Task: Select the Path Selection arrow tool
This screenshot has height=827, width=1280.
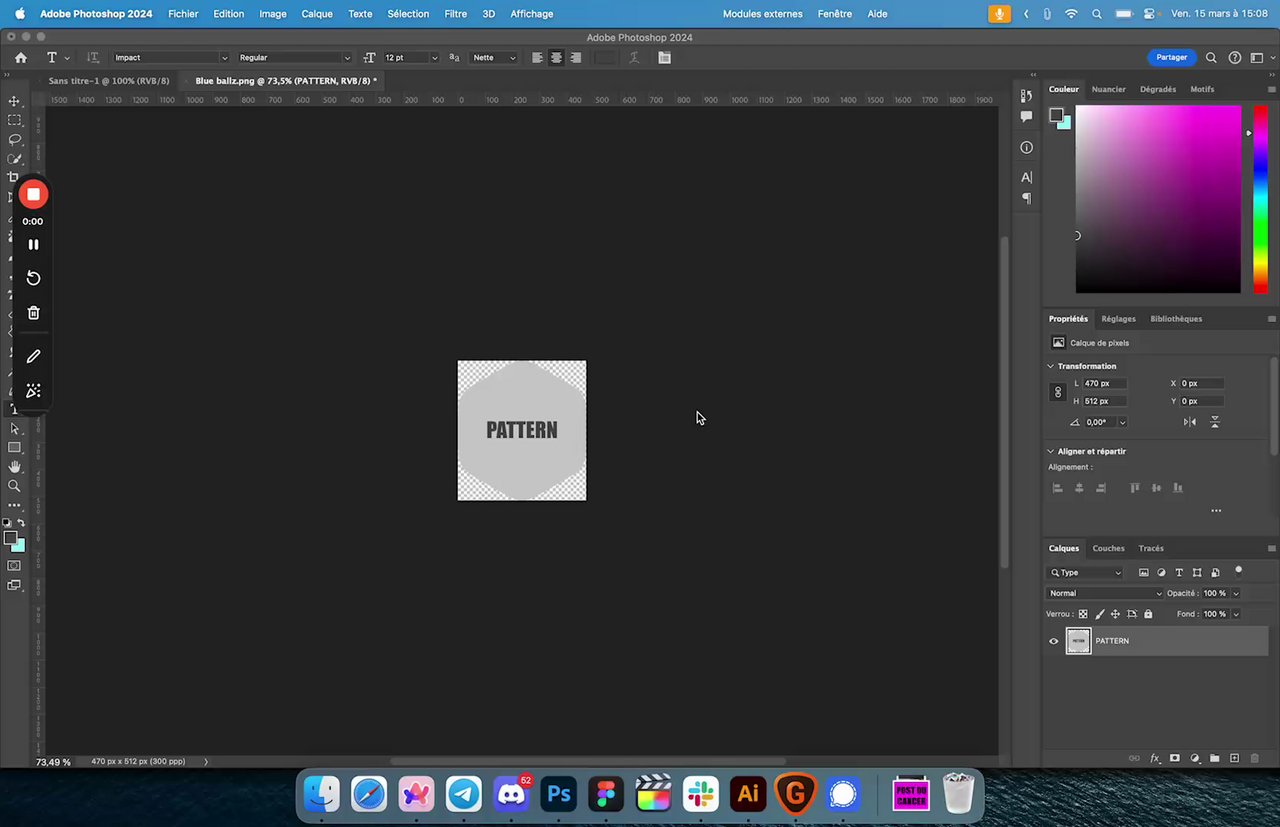Action: click(x=14, y=429)
